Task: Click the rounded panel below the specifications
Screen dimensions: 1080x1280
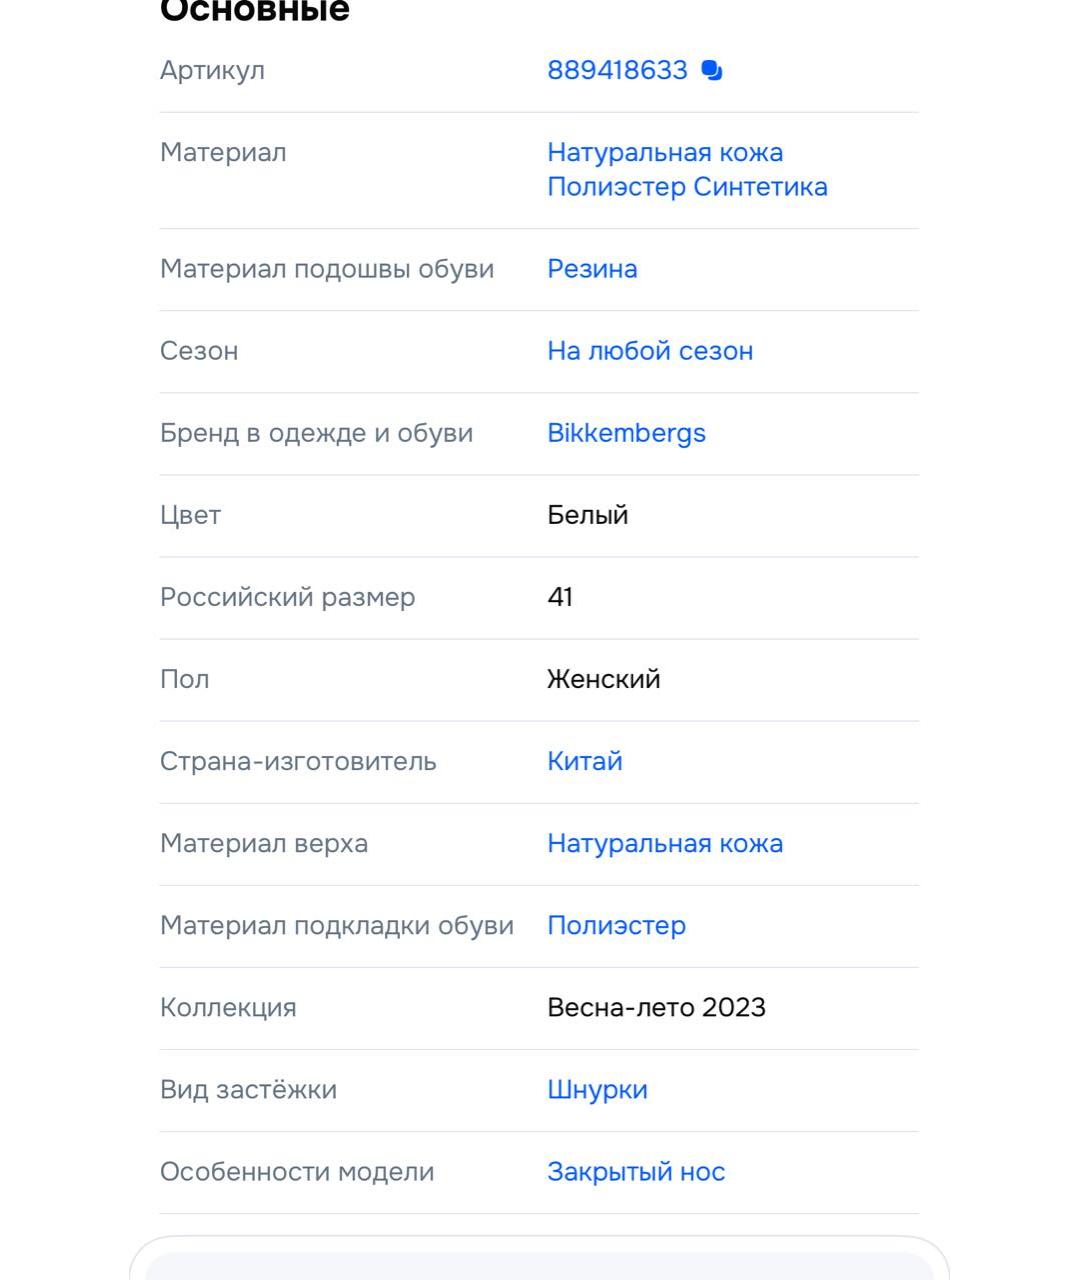Action: tap(540, 1262)
